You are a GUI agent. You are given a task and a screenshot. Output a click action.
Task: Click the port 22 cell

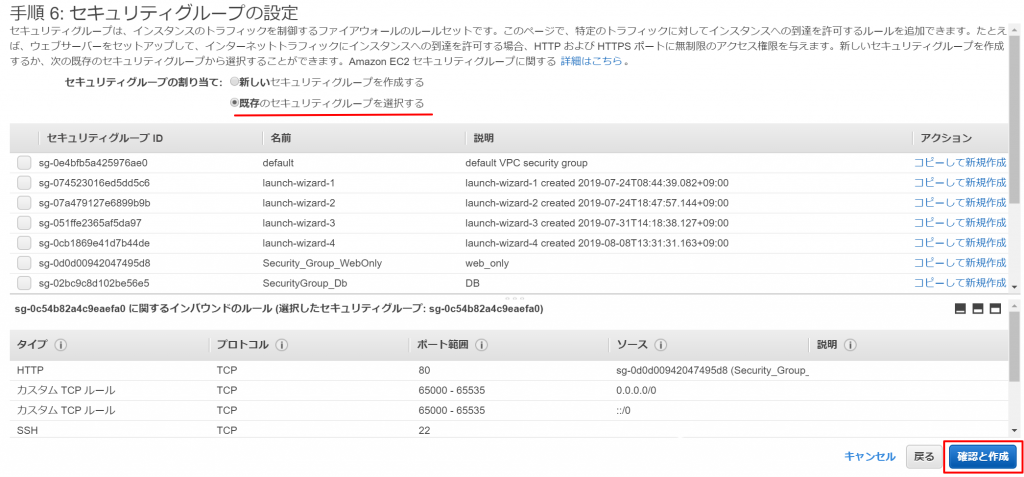click(x=424, y=431)
